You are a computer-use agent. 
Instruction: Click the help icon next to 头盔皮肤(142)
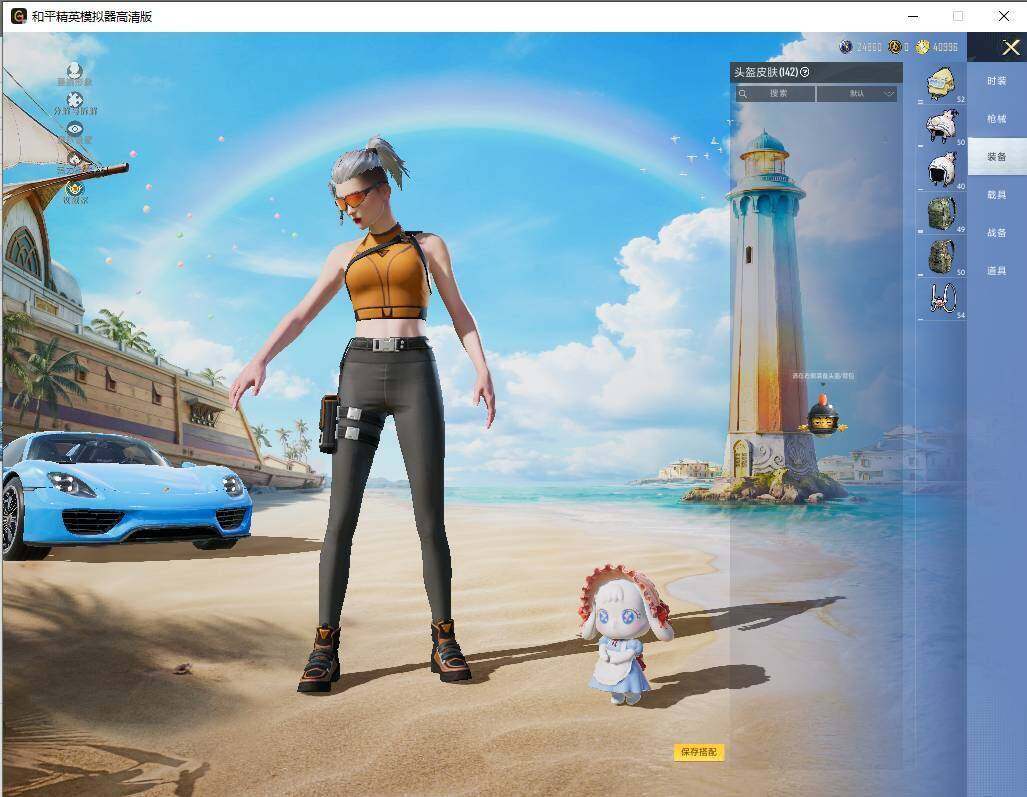pos(805,72)
